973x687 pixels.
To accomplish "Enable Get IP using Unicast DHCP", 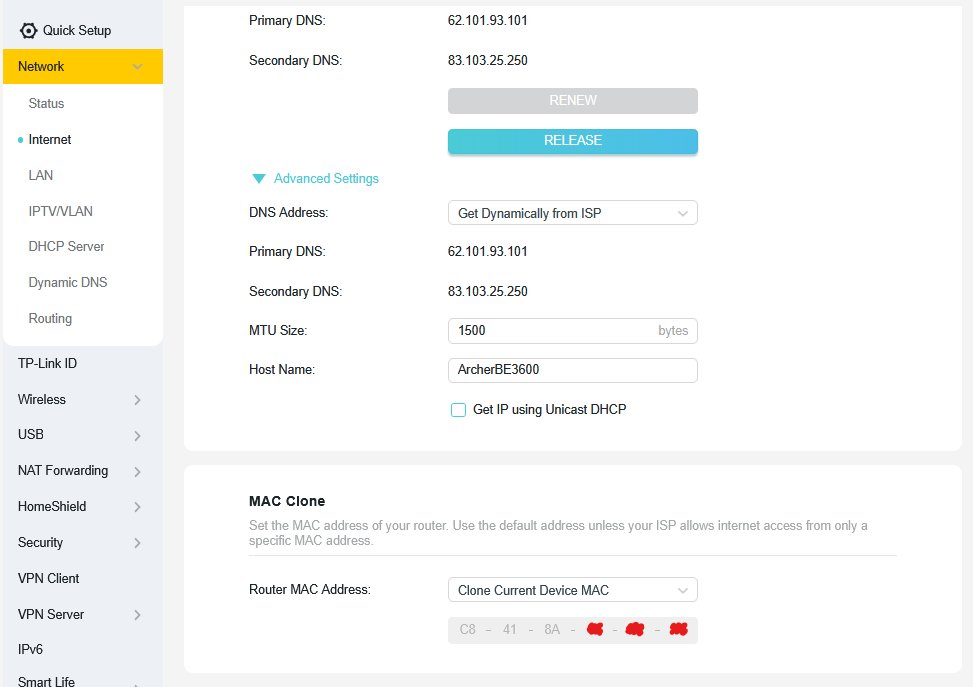I will (x=459, y=410).
